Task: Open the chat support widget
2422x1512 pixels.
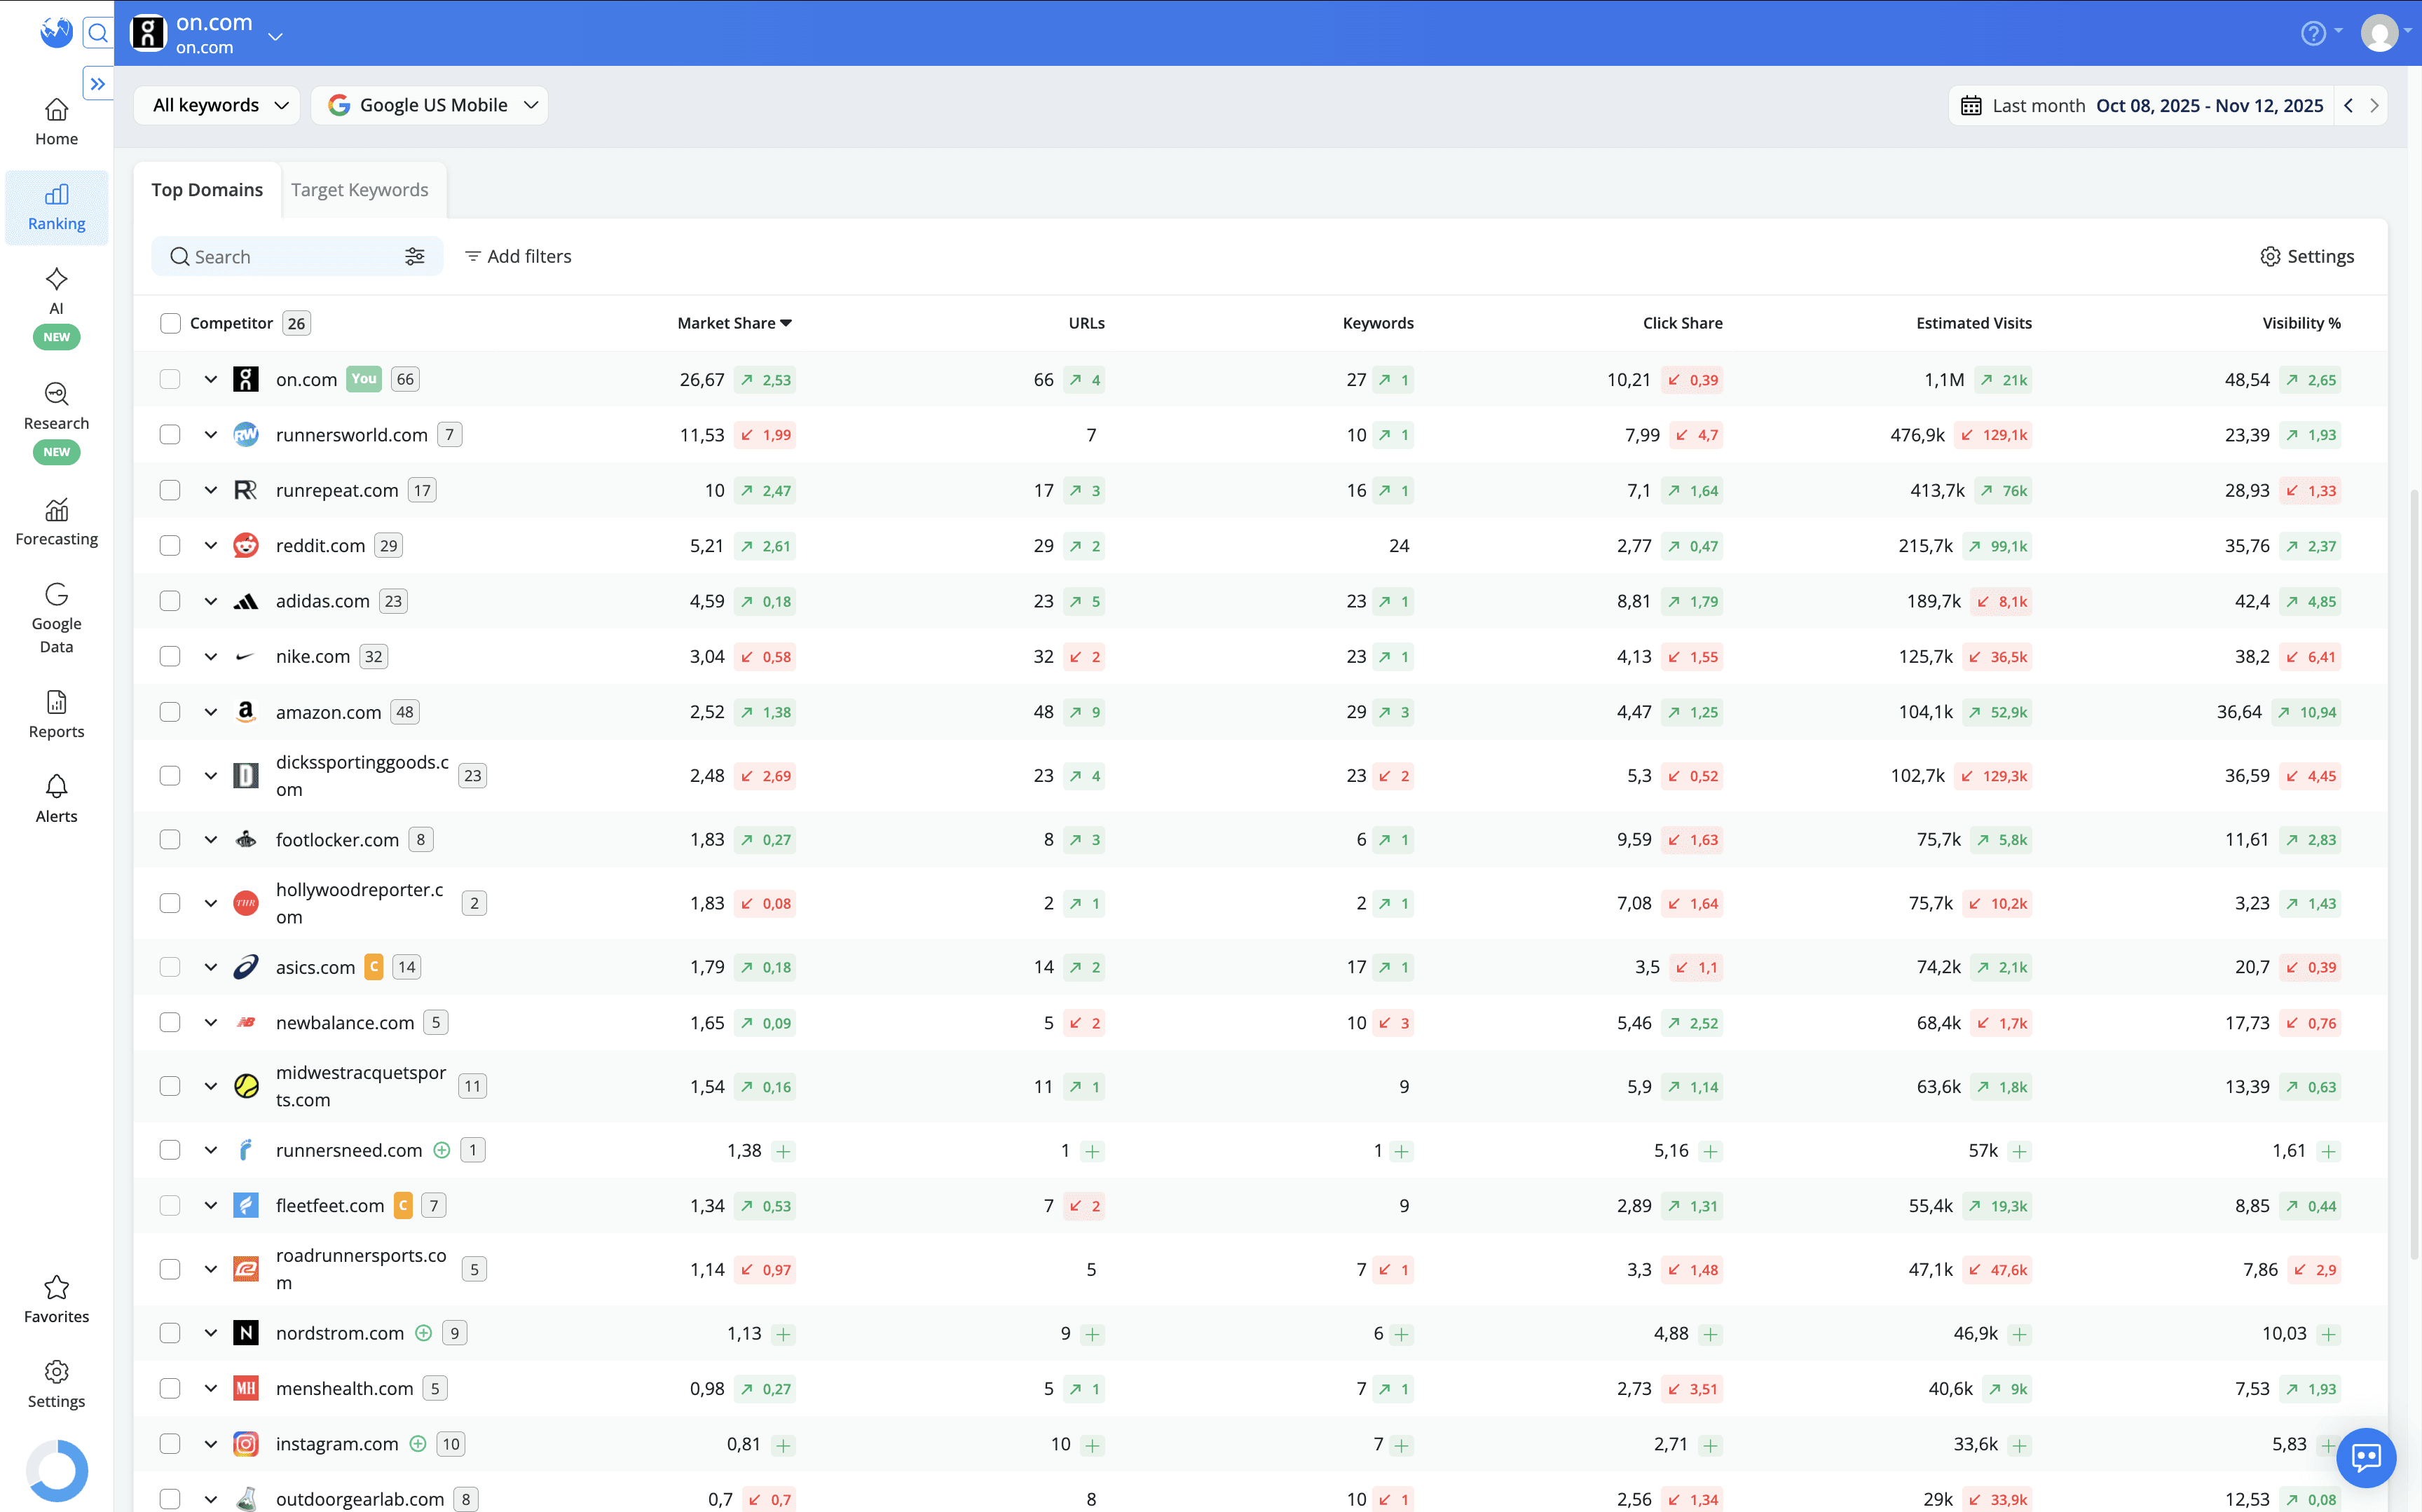Action: (2366, 1457)
